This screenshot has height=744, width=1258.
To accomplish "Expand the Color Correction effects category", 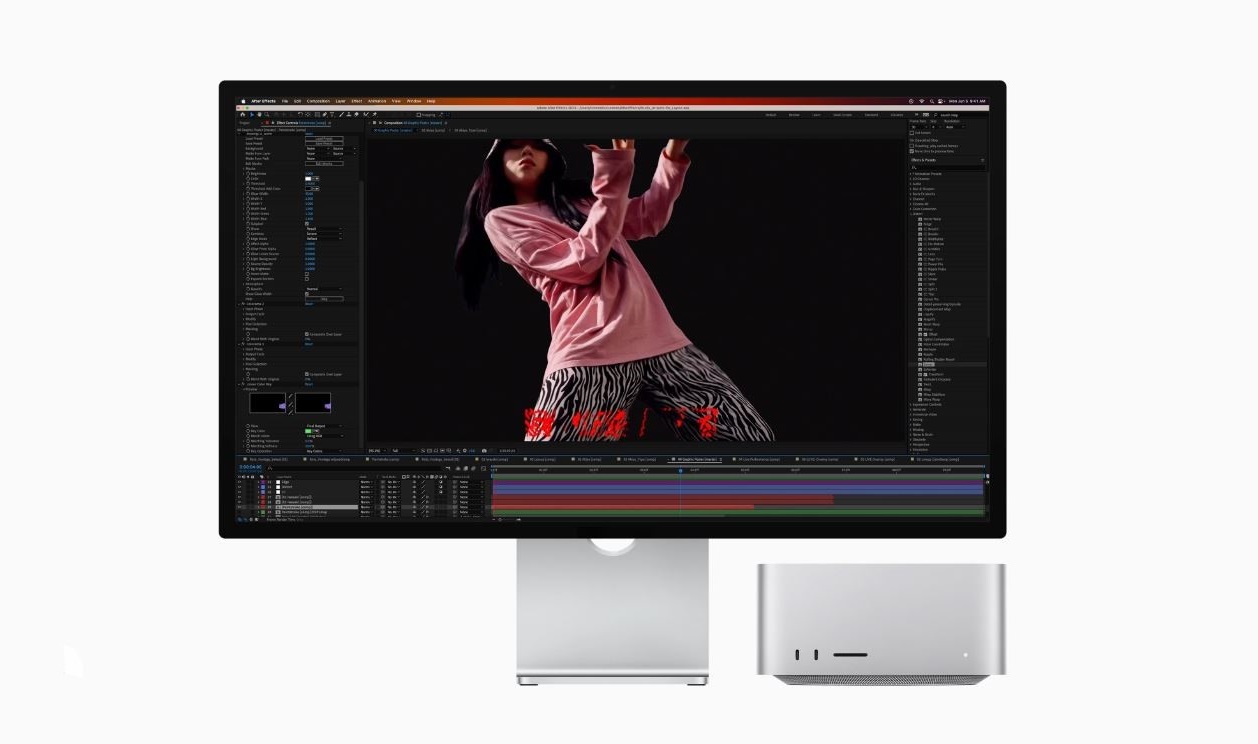I will pos(910,209).
